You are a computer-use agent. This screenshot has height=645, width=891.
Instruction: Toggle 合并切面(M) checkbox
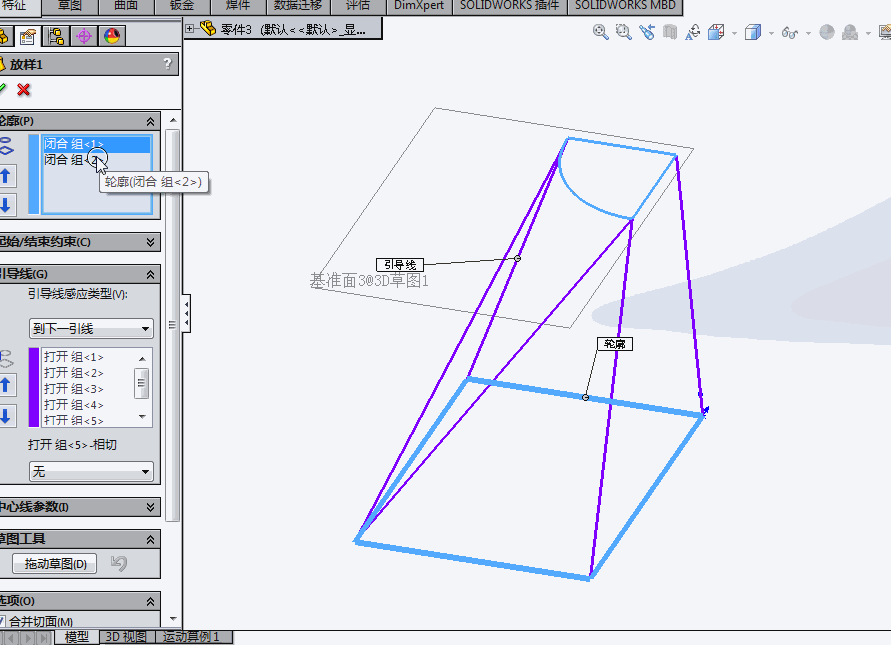tap(2, 621)
